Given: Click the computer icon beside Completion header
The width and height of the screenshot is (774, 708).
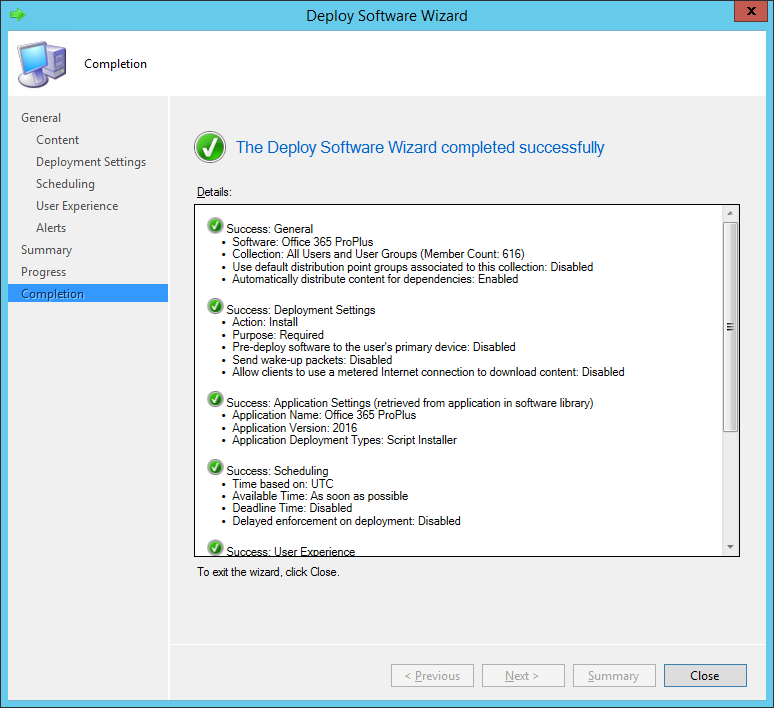Looking at the screenshot, I should coord(42,64).
